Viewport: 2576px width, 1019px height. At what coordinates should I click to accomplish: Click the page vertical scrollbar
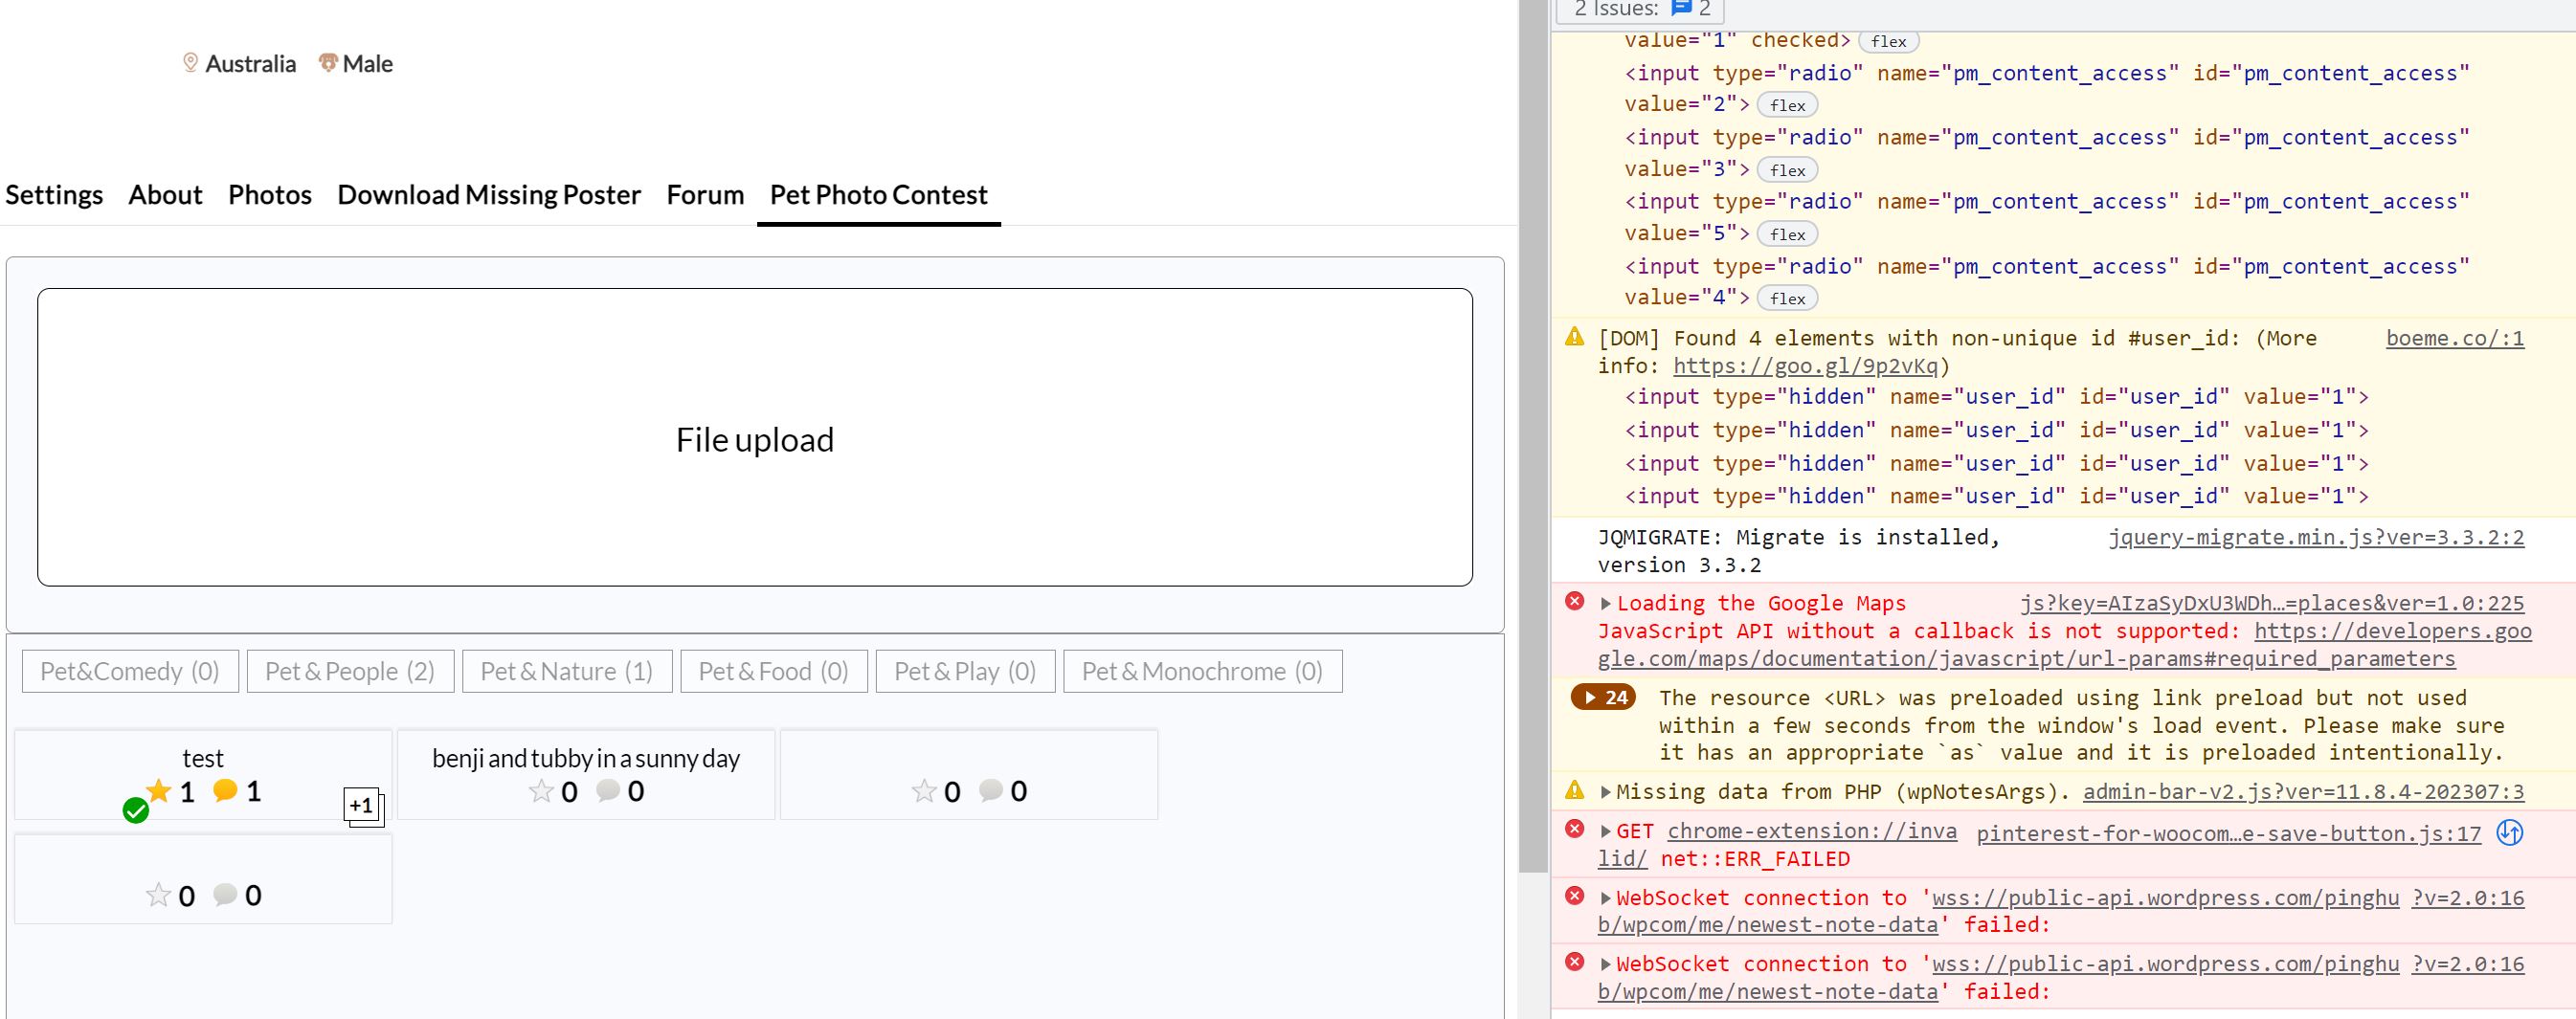1532,435
